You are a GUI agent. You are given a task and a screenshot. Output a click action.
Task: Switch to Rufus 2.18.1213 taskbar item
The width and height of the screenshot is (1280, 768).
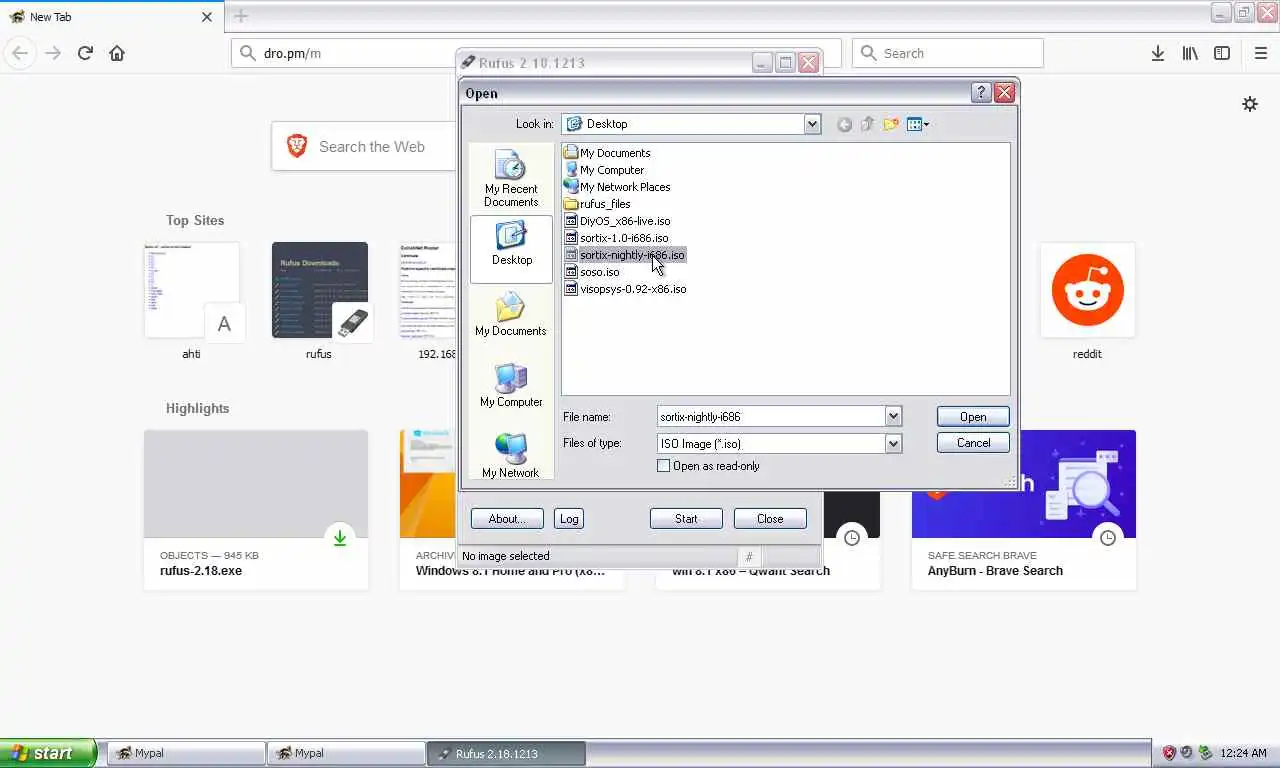(x=506, y=753)
